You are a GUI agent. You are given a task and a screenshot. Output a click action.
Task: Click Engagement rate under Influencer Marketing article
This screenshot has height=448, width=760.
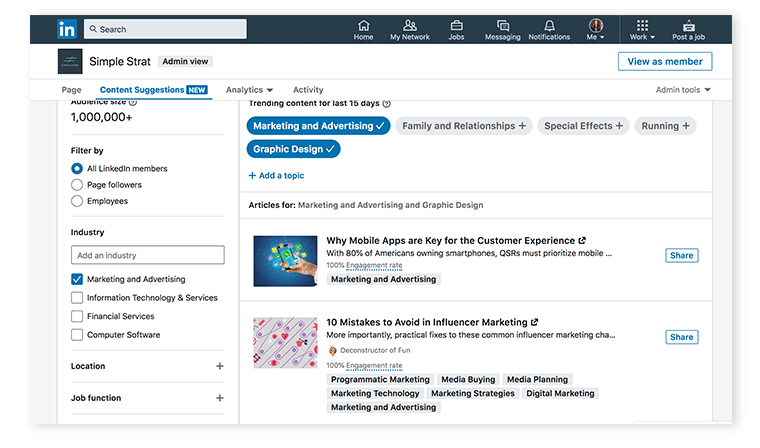pos(374,366)
